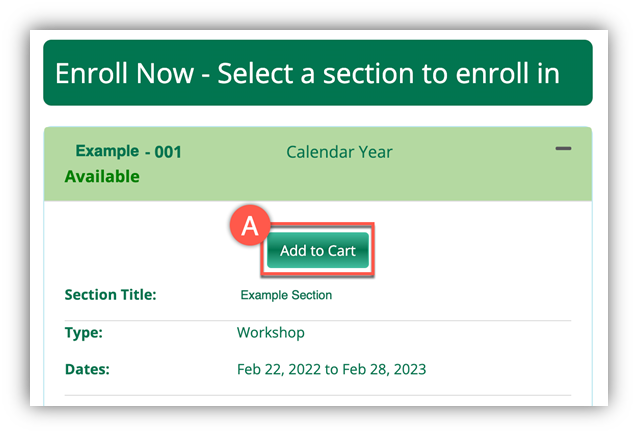Click the "Calendar Year" term text
Image resolution: width=638 pixels, height=436 pixels.
[x=339, y=152]
